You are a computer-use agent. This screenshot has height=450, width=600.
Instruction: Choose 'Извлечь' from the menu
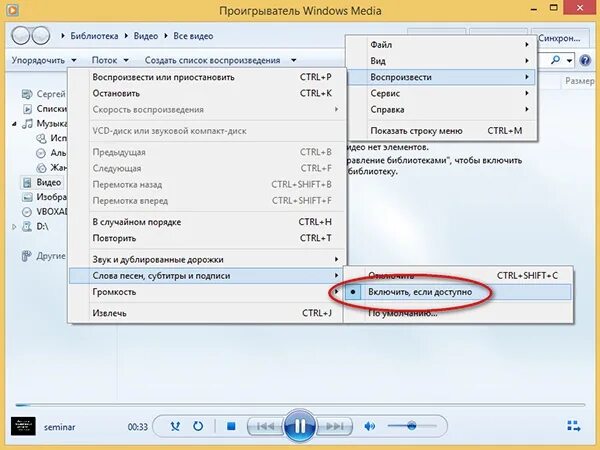(x=207, y=313)
